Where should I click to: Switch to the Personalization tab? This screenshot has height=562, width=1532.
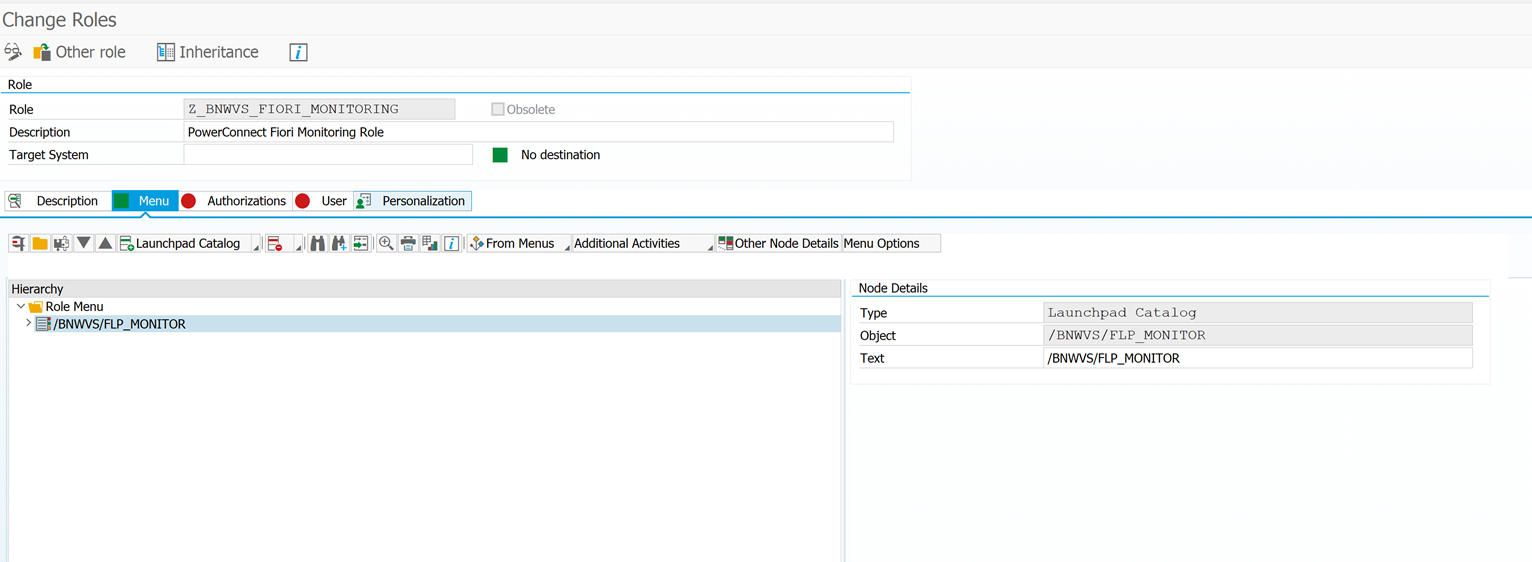[x=422, y=201]
